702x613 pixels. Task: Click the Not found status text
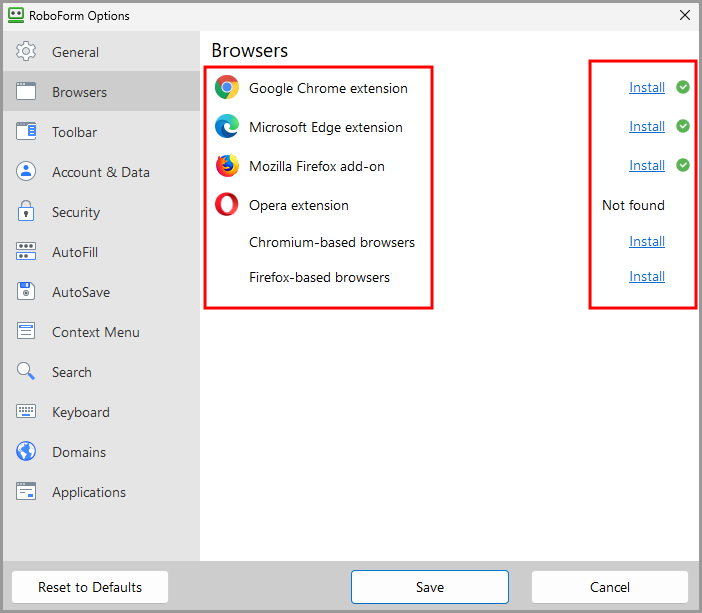pyautogui.click(x=633, y=205)
